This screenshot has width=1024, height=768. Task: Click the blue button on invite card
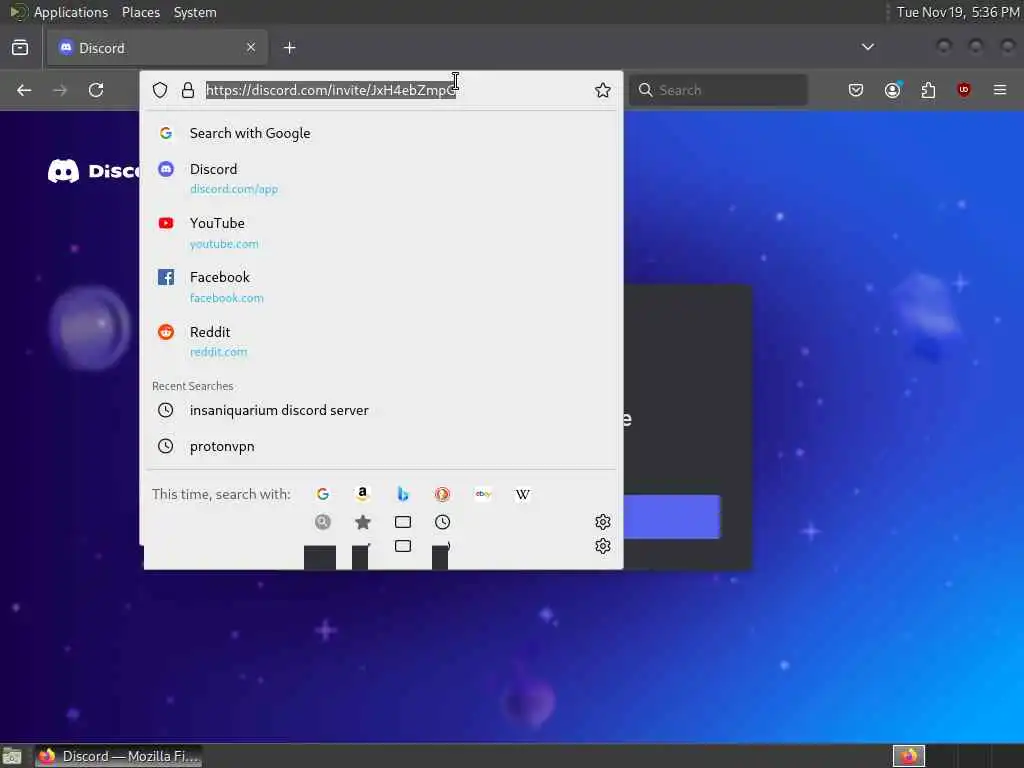point(672,517)
